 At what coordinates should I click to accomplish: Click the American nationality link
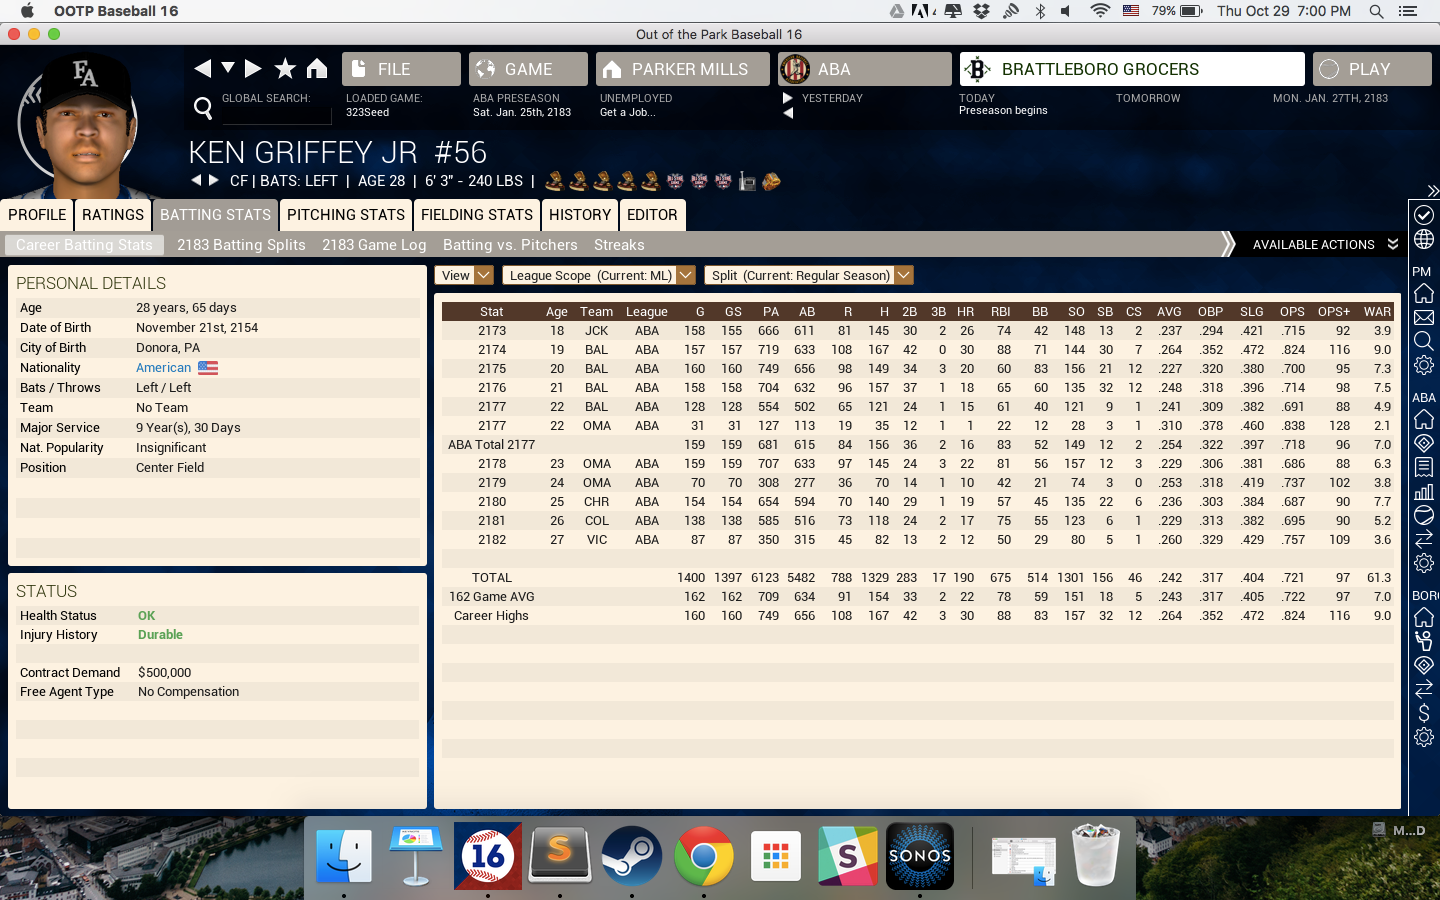pos(163,368)
